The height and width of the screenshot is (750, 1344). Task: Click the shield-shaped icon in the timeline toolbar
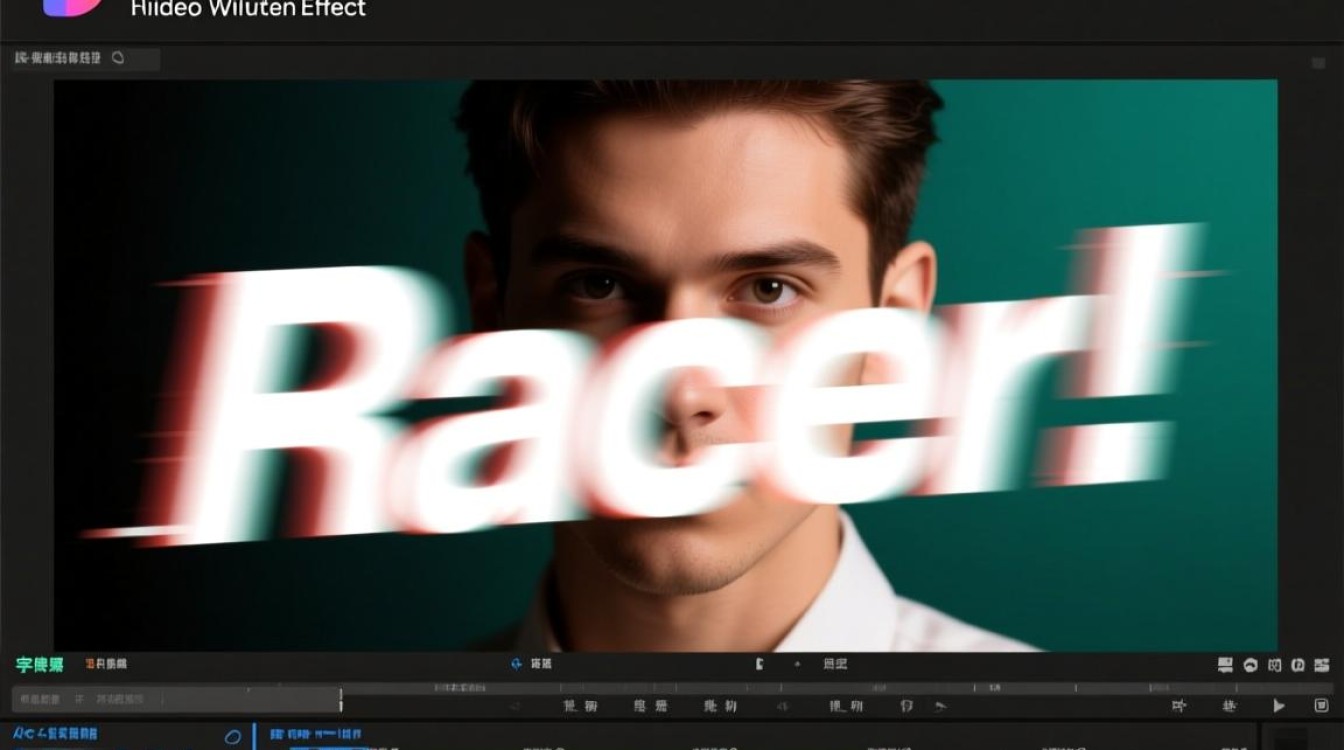click(906, 706)
